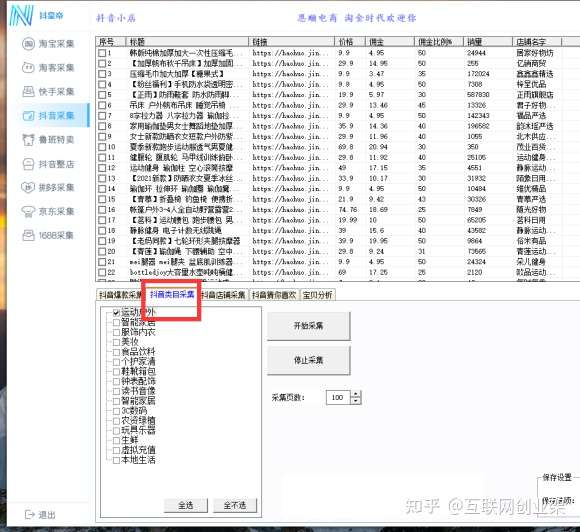
Task: Tick the checkbox for table row 16
Action: point(102,210)
